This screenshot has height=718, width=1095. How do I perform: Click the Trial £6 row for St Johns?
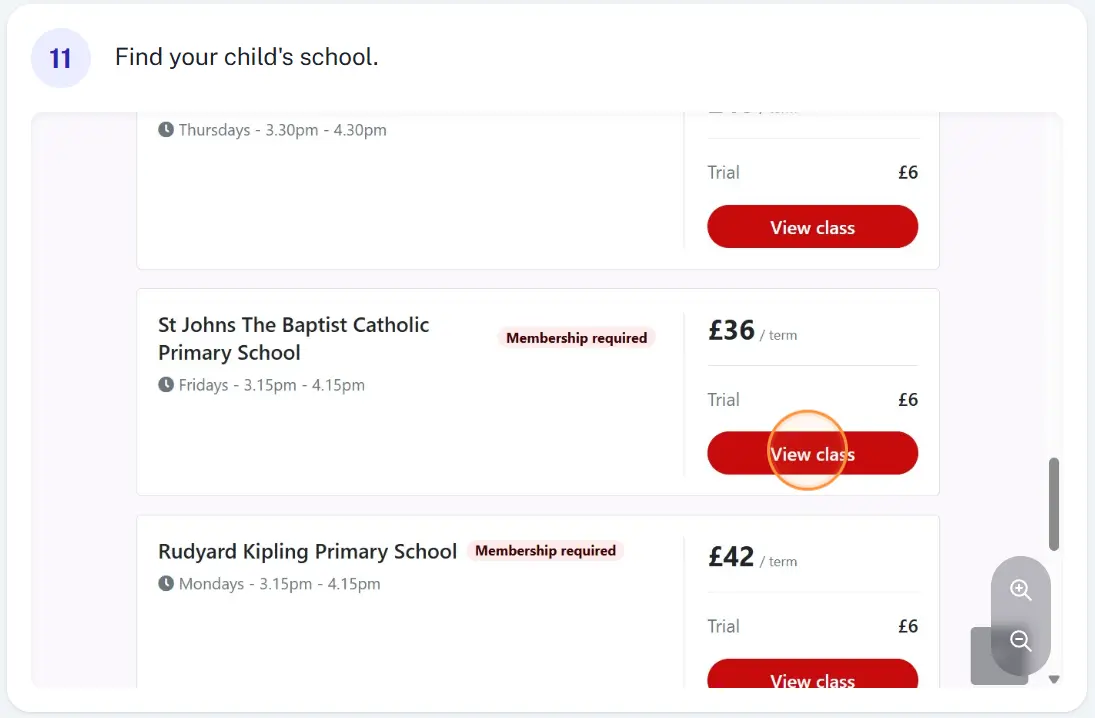pos(812,400)
